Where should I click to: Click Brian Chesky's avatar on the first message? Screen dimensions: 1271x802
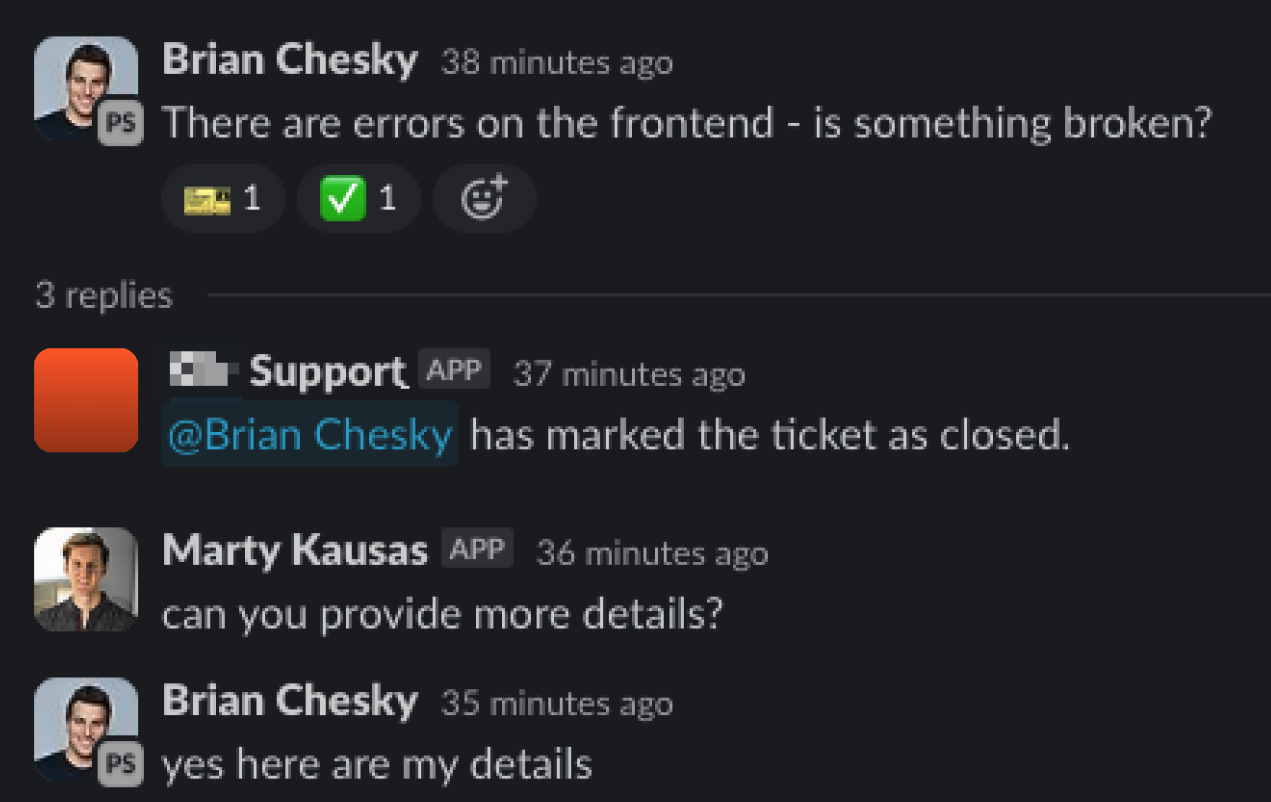pyautogui.click(x=80, y=82)
